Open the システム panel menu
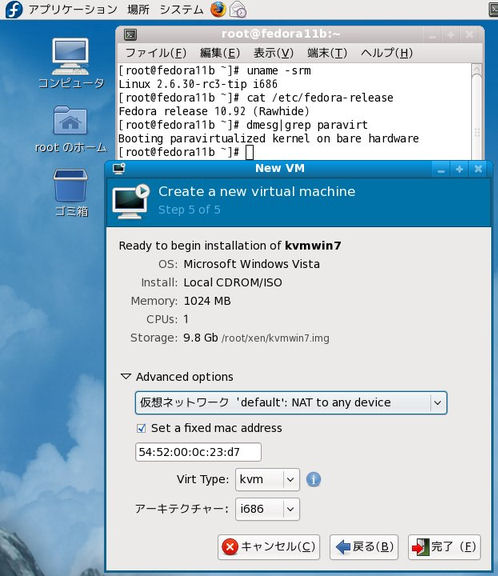 [181, 10]
